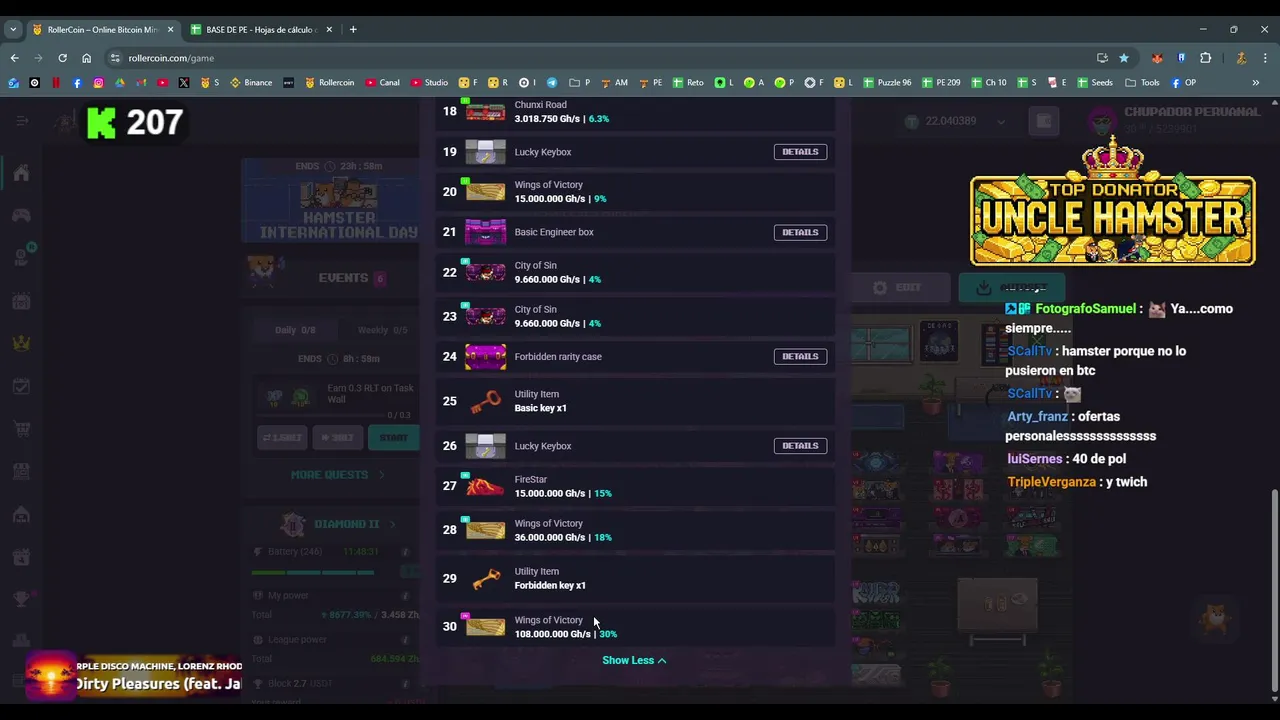
Task: Go back using the browser back arrow
Action: pos(14,58)
